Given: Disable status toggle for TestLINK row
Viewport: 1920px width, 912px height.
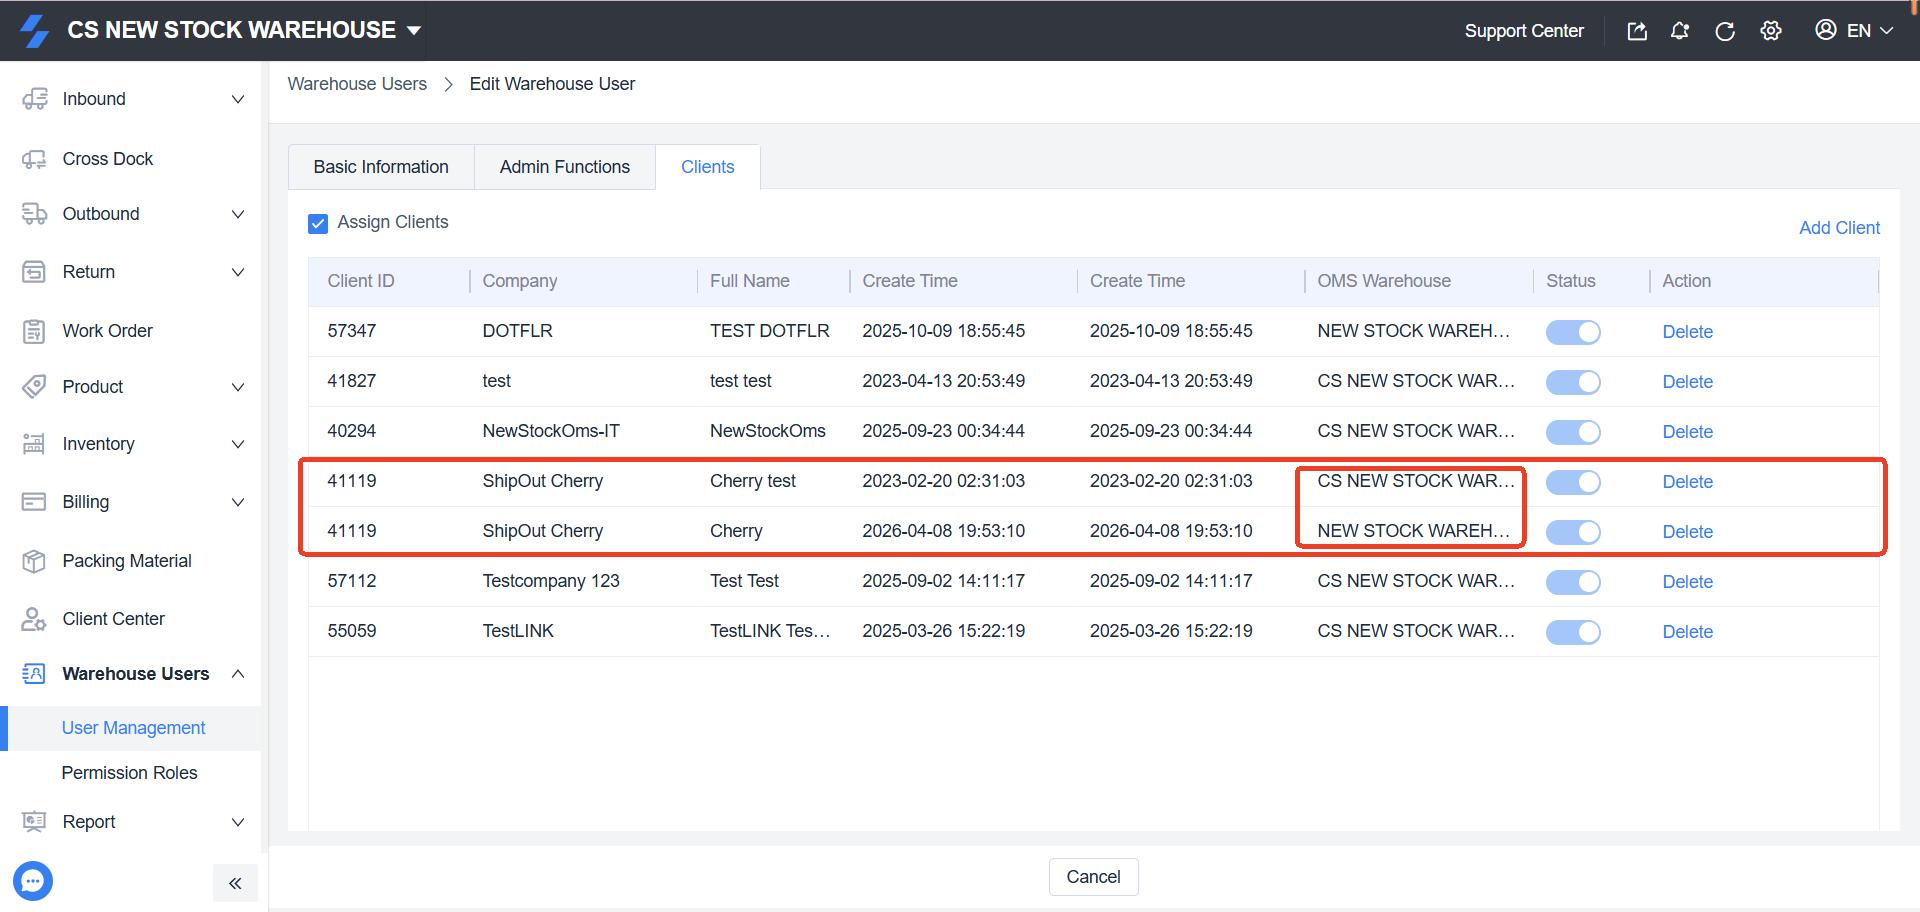Looking at the screenshot, I should coord(1573,632).
